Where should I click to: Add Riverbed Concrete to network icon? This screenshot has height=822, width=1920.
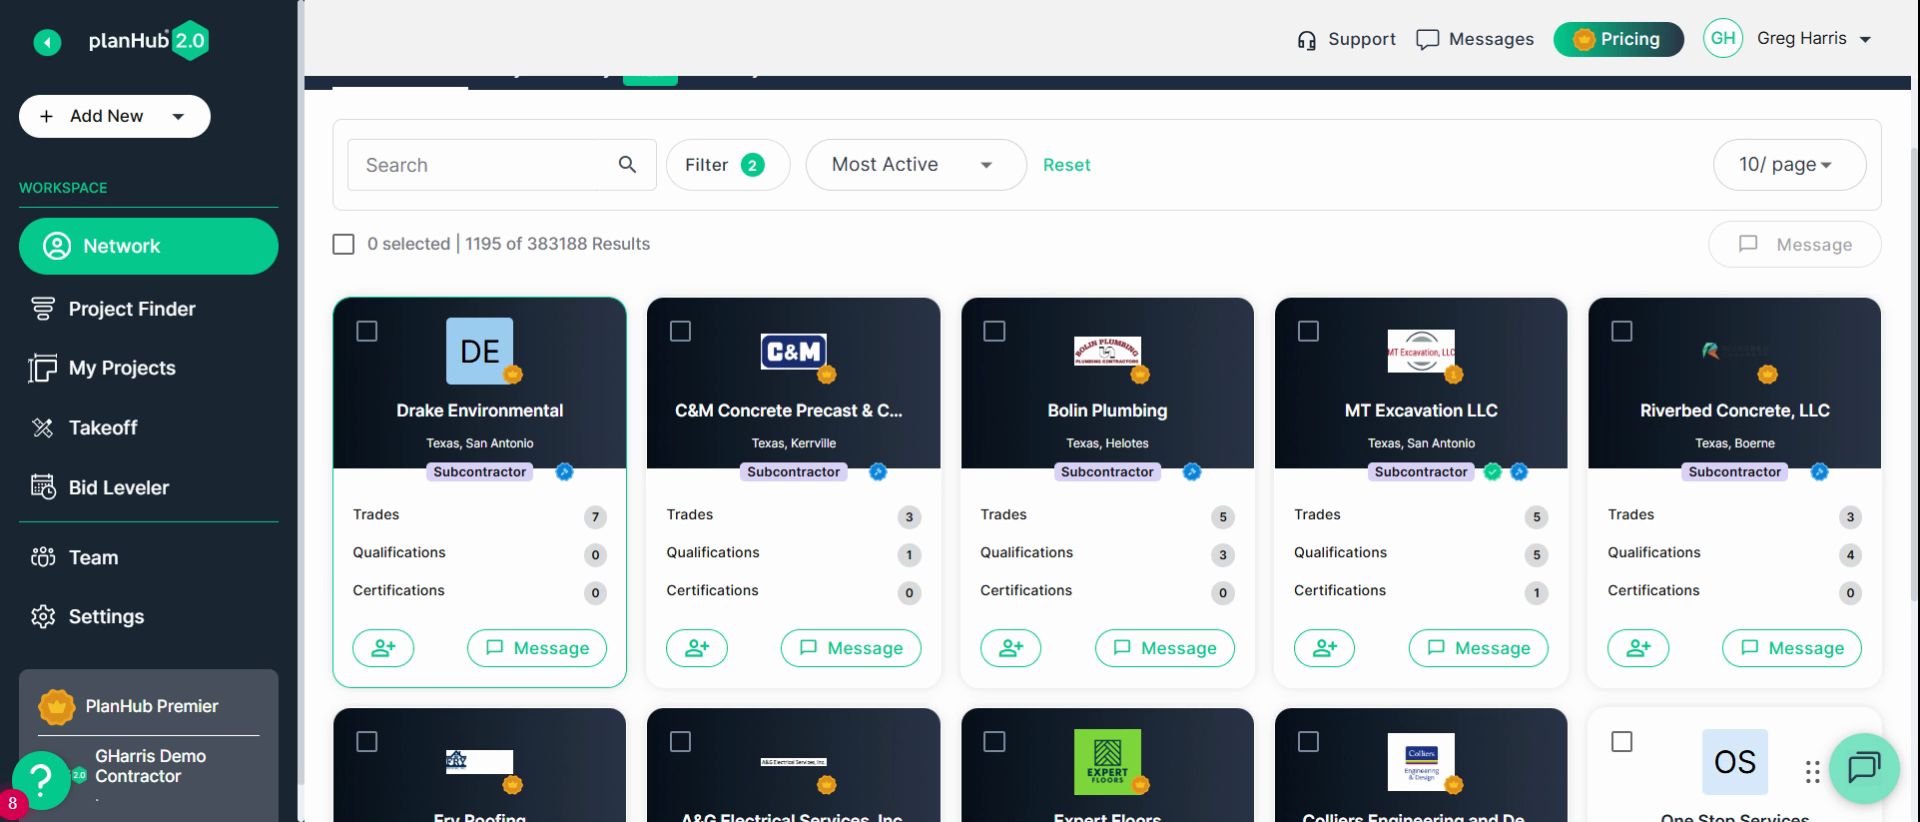click(x=1638, y=648)
